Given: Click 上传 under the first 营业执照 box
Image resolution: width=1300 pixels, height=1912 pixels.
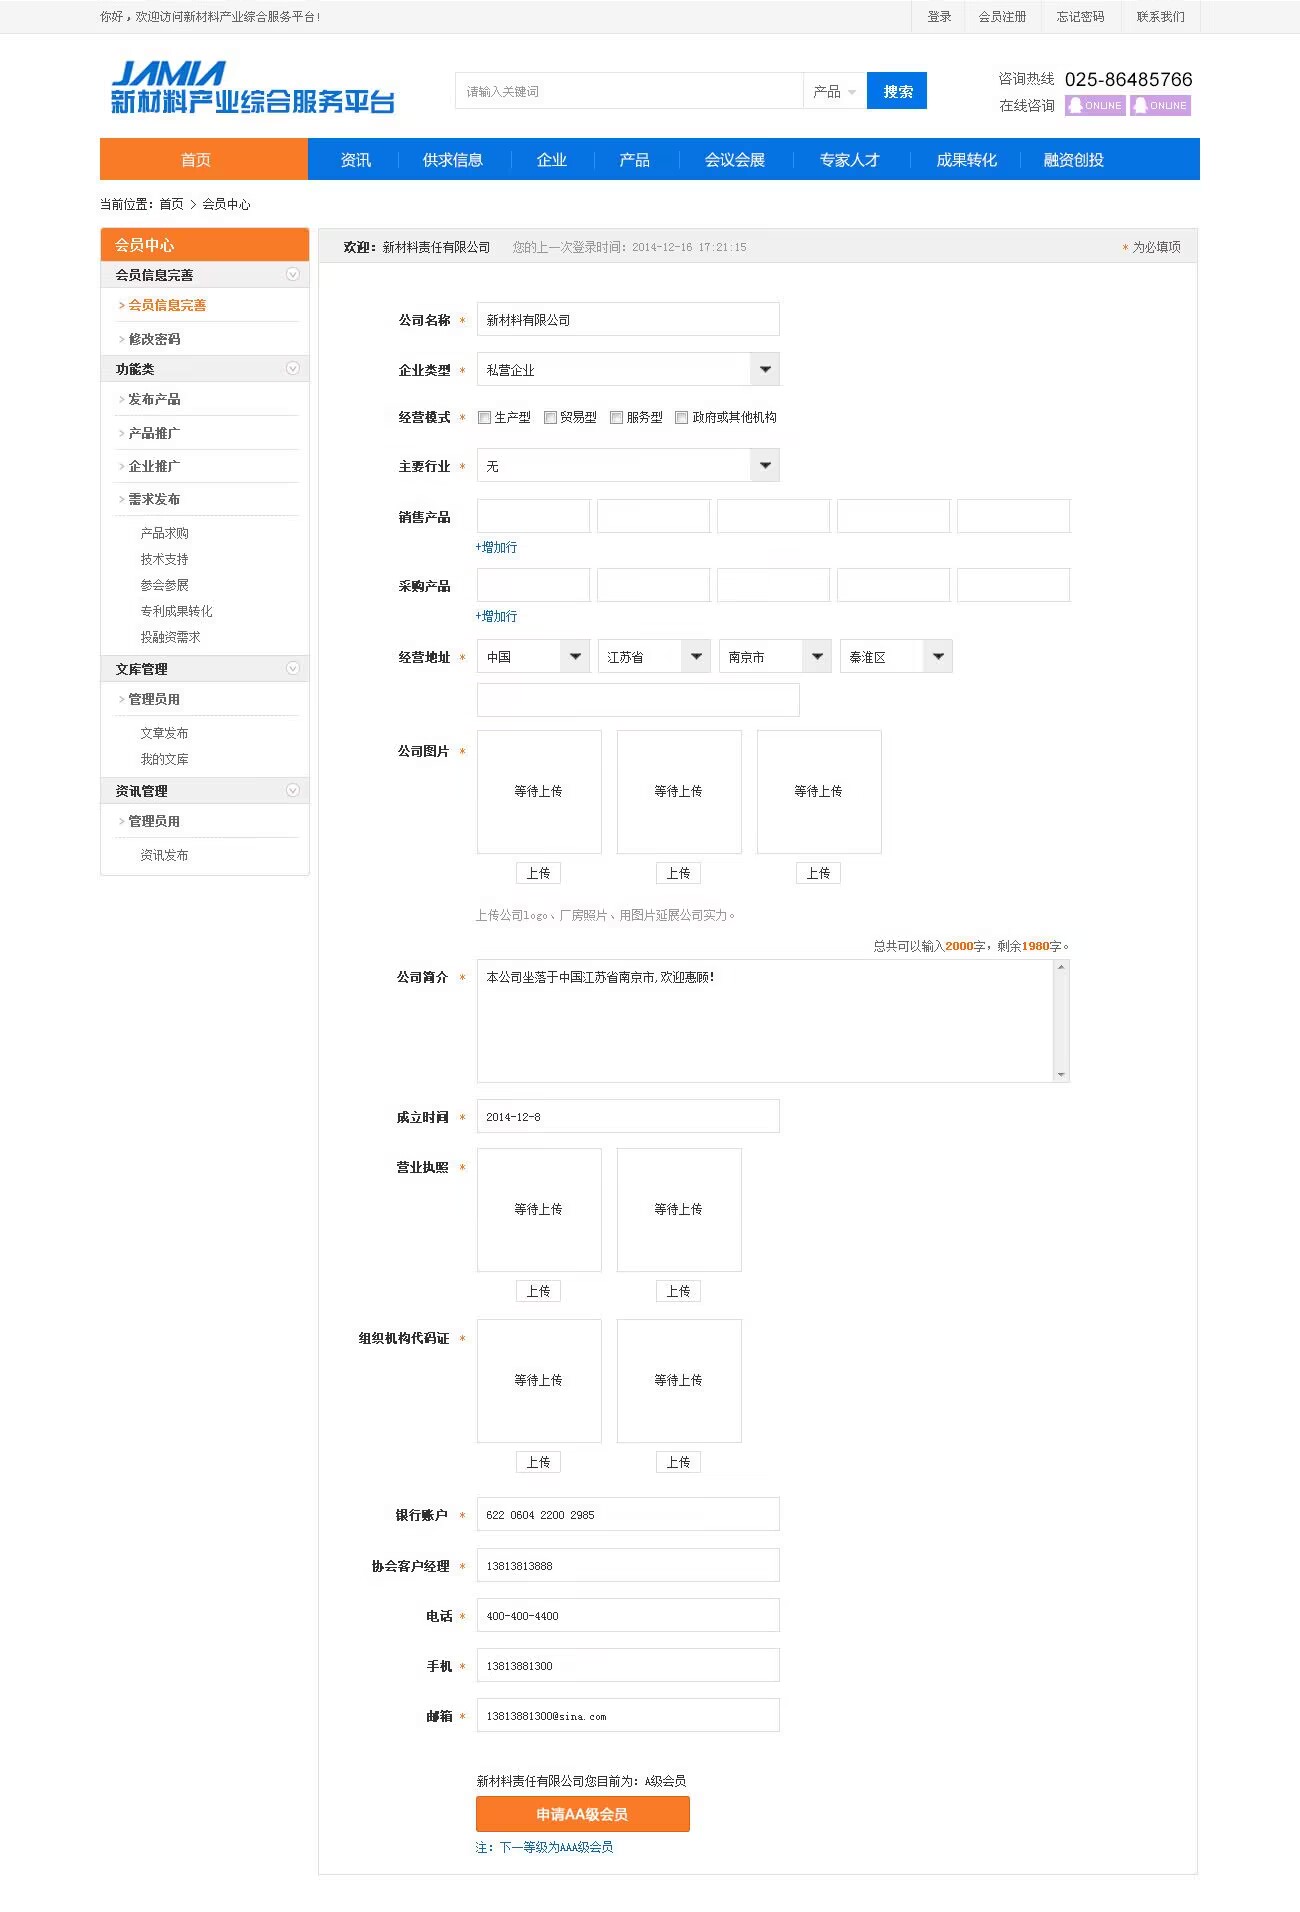Looking at the screenshot, I should coord(538,1291).
